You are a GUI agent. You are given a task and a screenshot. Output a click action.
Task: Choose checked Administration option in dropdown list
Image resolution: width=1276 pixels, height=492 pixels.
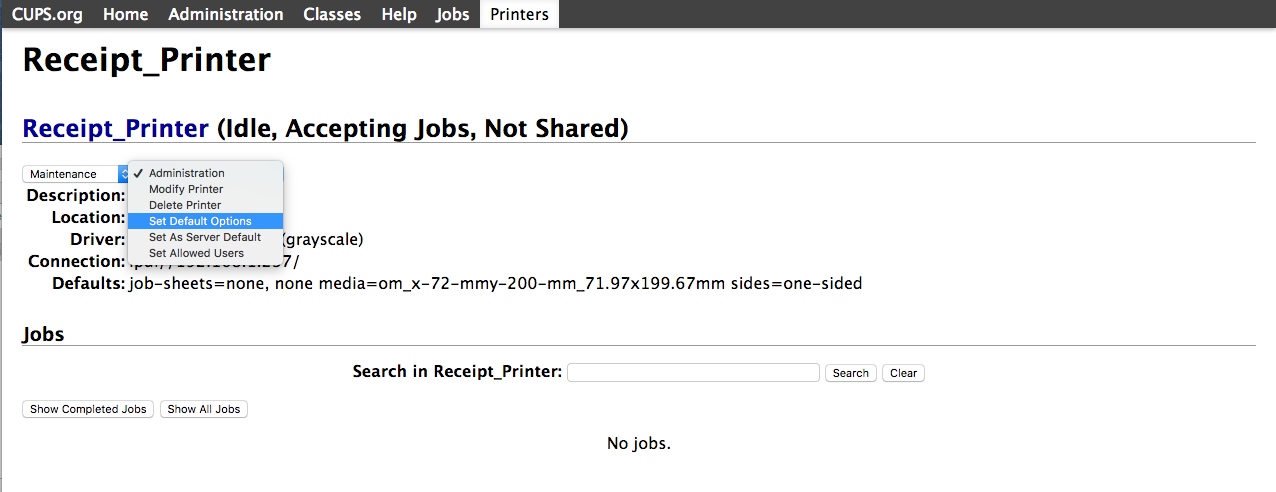(187, 173)
